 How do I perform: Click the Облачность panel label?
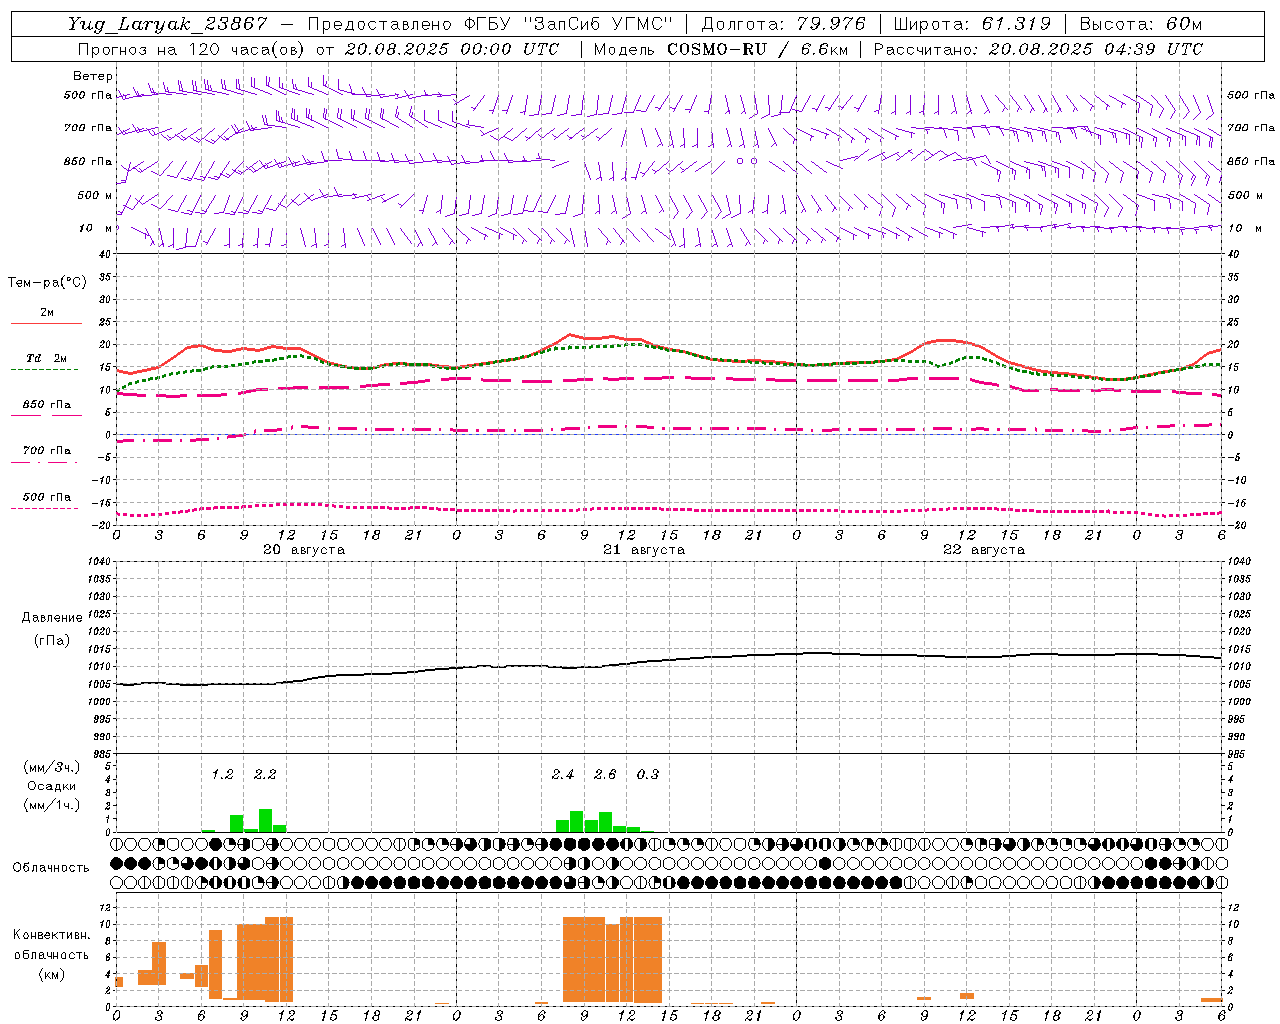51,868
